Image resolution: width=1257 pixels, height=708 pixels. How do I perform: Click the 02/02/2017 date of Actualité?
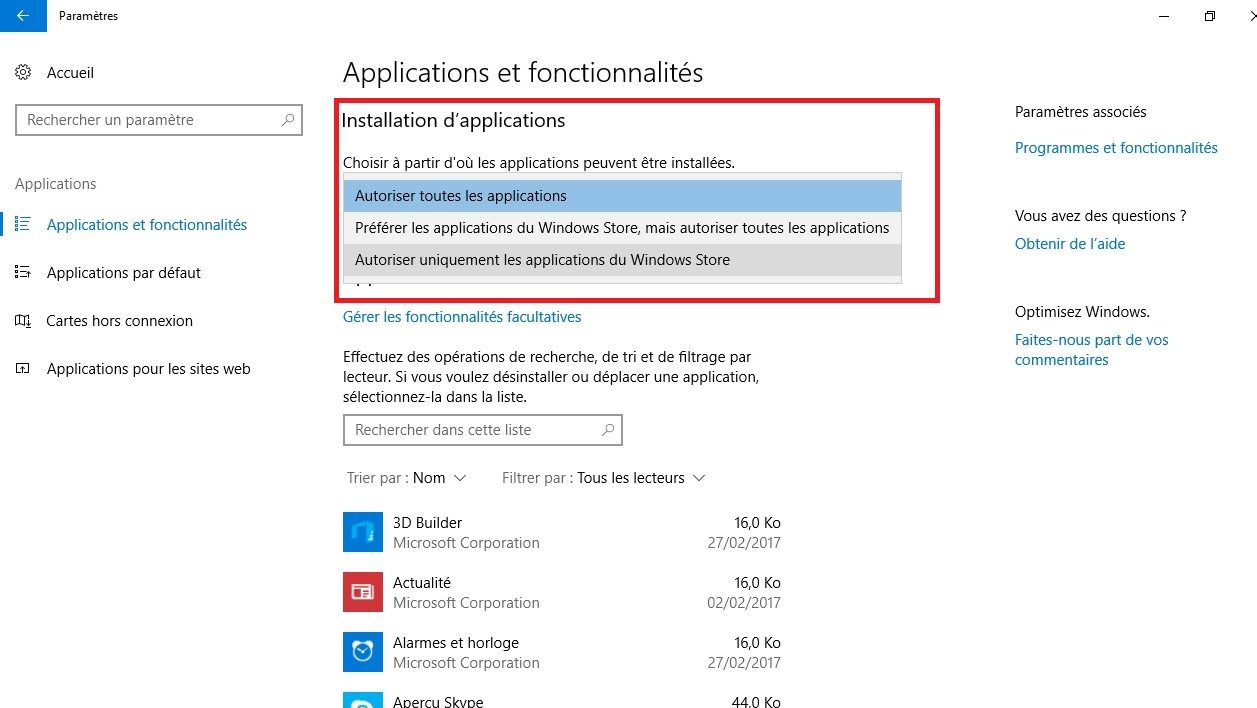pyautogui.click(x=744, y=603)
